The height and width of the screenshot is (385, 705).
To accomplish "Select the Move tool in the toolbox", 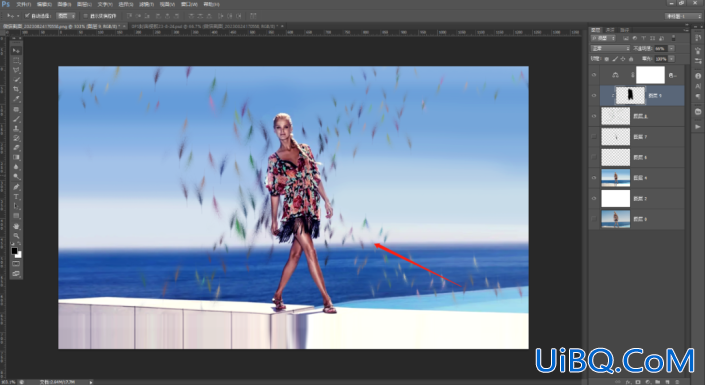I will pos(16,50).
